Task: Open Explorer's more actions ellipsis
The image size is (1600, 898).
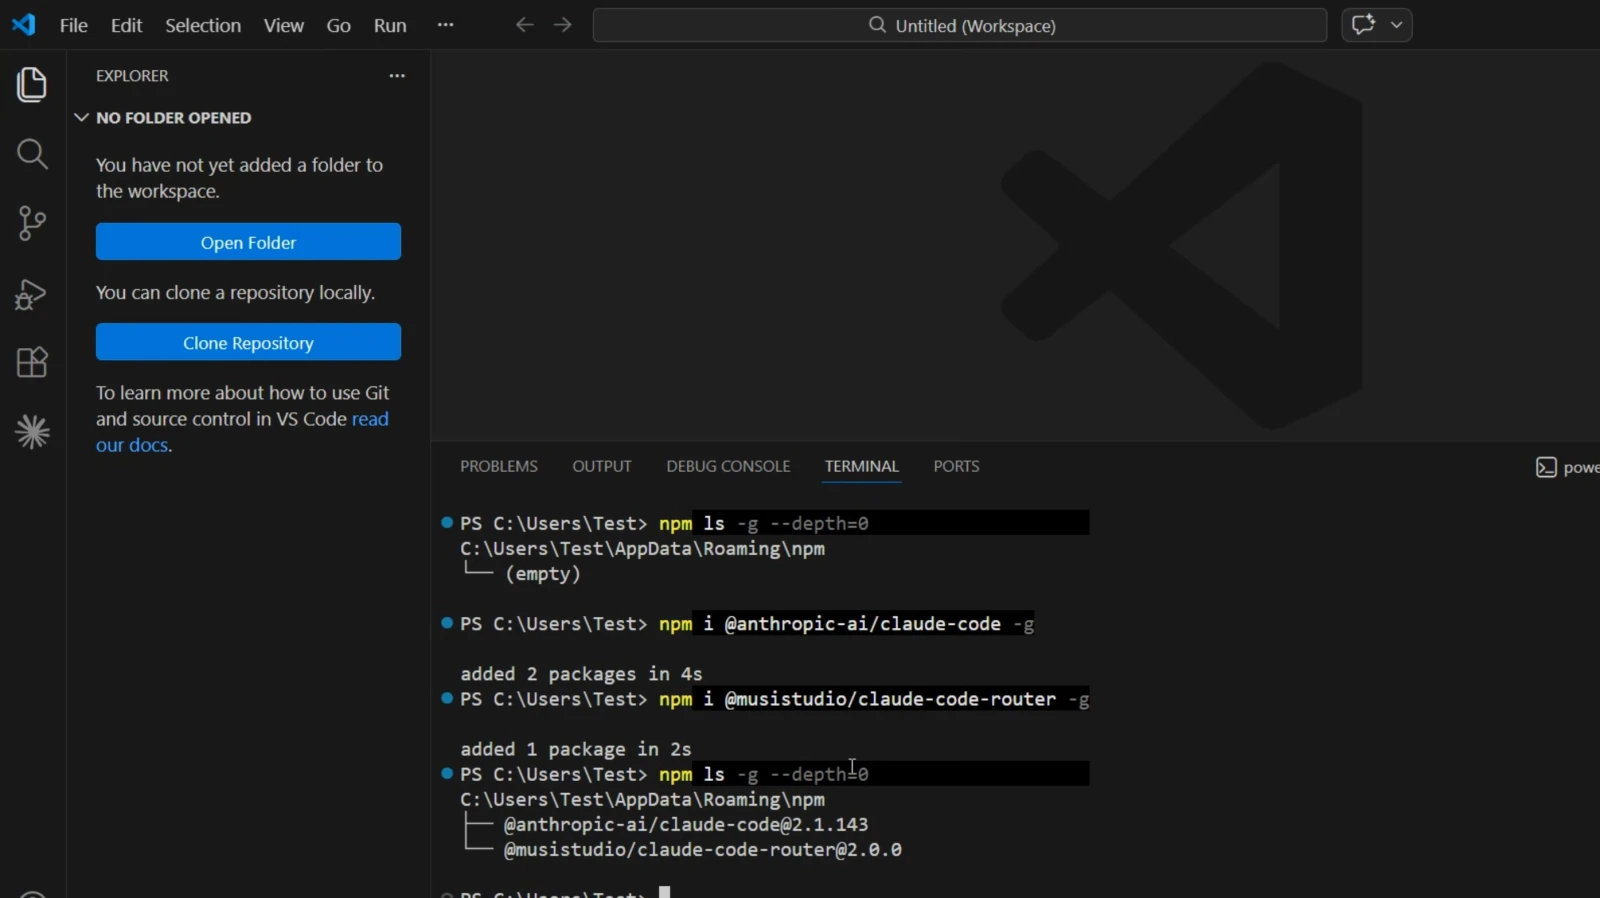Action: 397,76
